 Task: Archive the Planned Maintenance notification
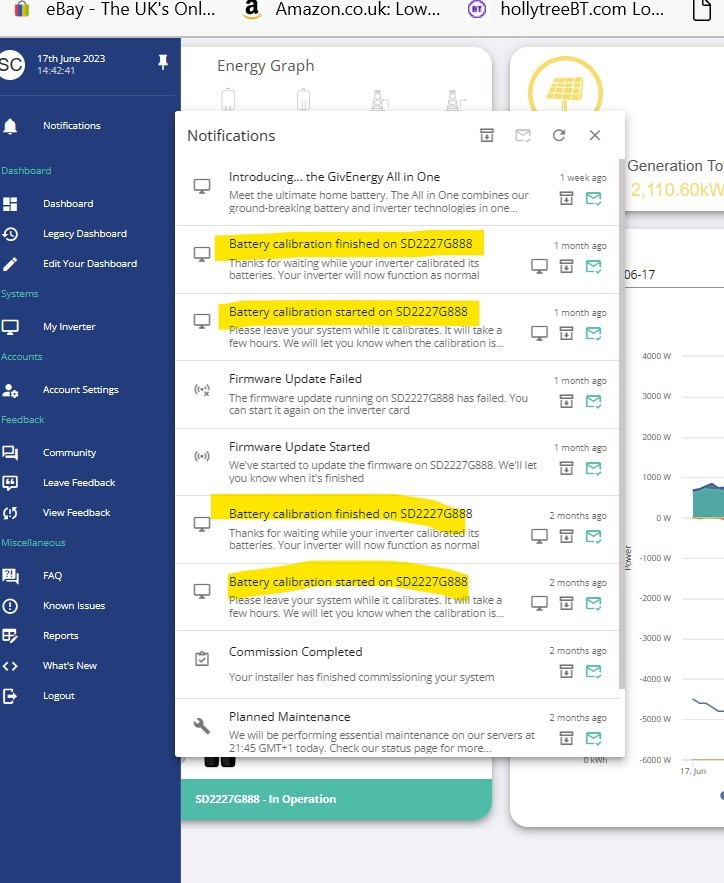click(x=566, y=738)
